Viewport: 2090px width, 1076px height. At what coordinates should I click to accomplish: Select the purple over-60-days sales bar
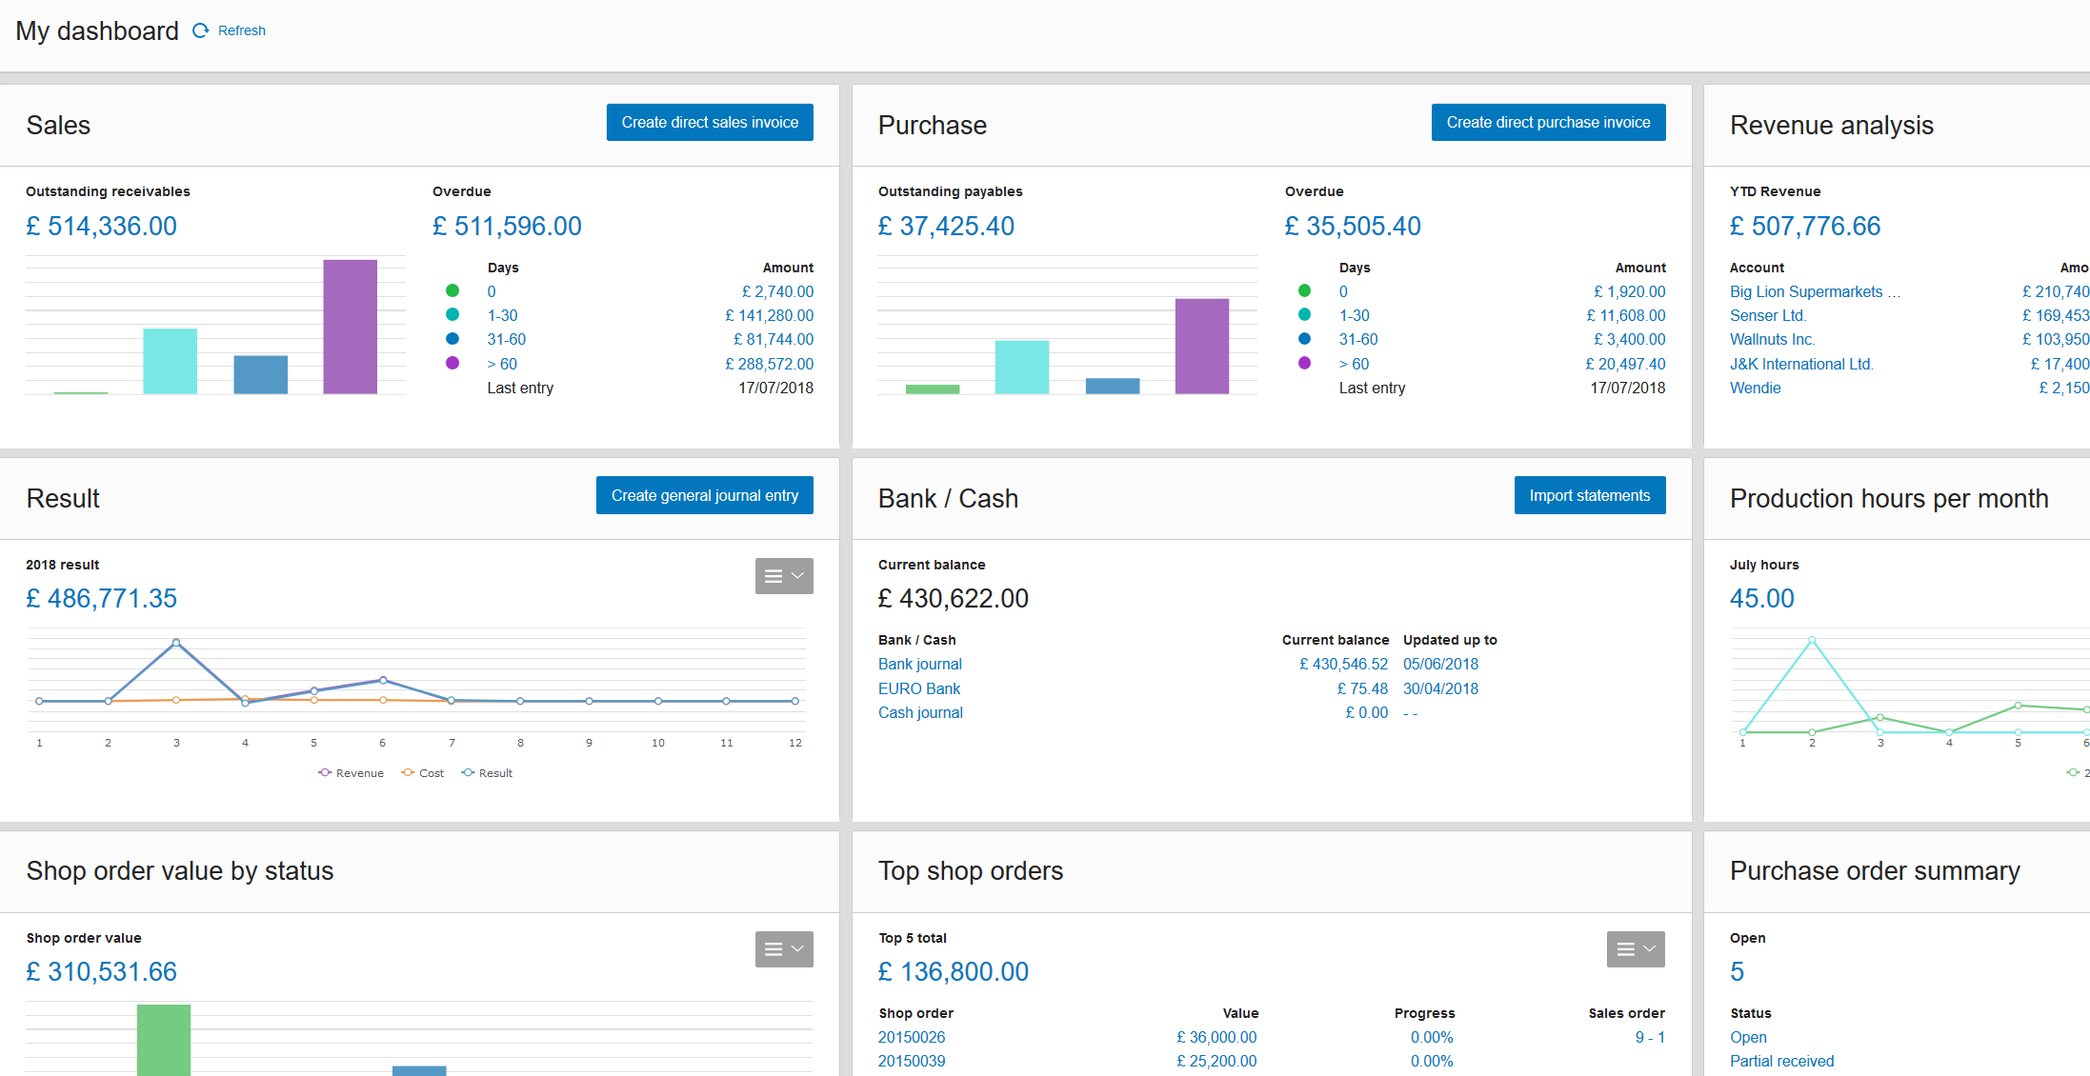point(350,326)
